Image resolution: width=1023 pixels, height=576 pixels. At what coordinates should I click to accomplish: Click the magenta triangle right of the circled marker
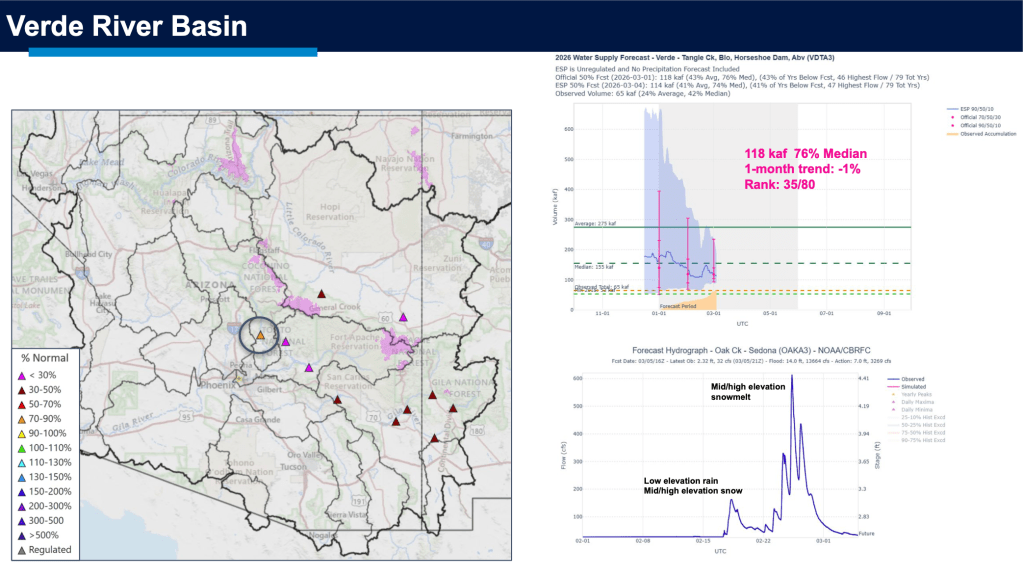click(x=286, y=342)
